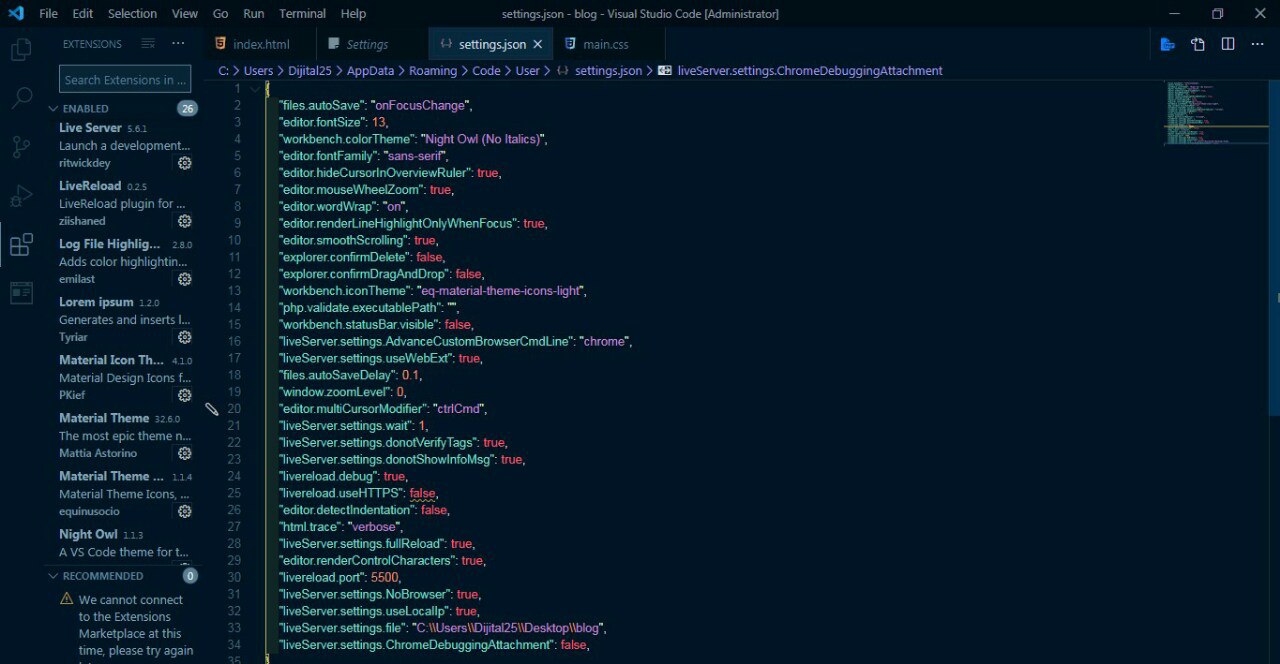Image resolution: width=1280 pixels, height=664 pixels.
Task: Open Go menu
Action: pos(220,14)
